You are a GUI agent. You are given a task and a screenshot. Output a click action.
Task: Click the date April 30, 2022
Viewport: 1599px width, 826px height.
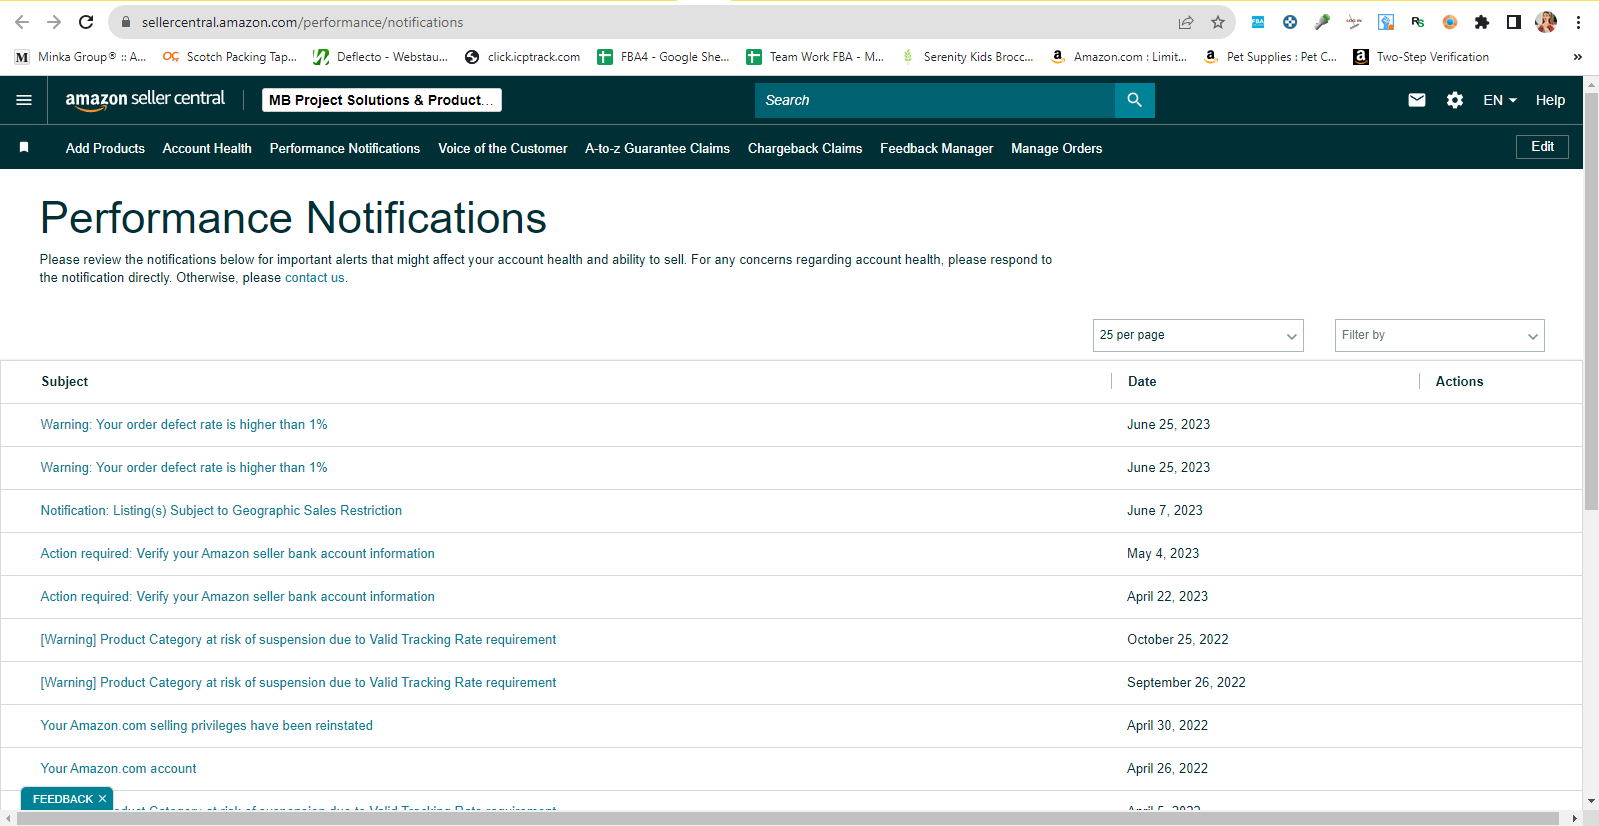pyautogui.click(x=1167, y=726)
